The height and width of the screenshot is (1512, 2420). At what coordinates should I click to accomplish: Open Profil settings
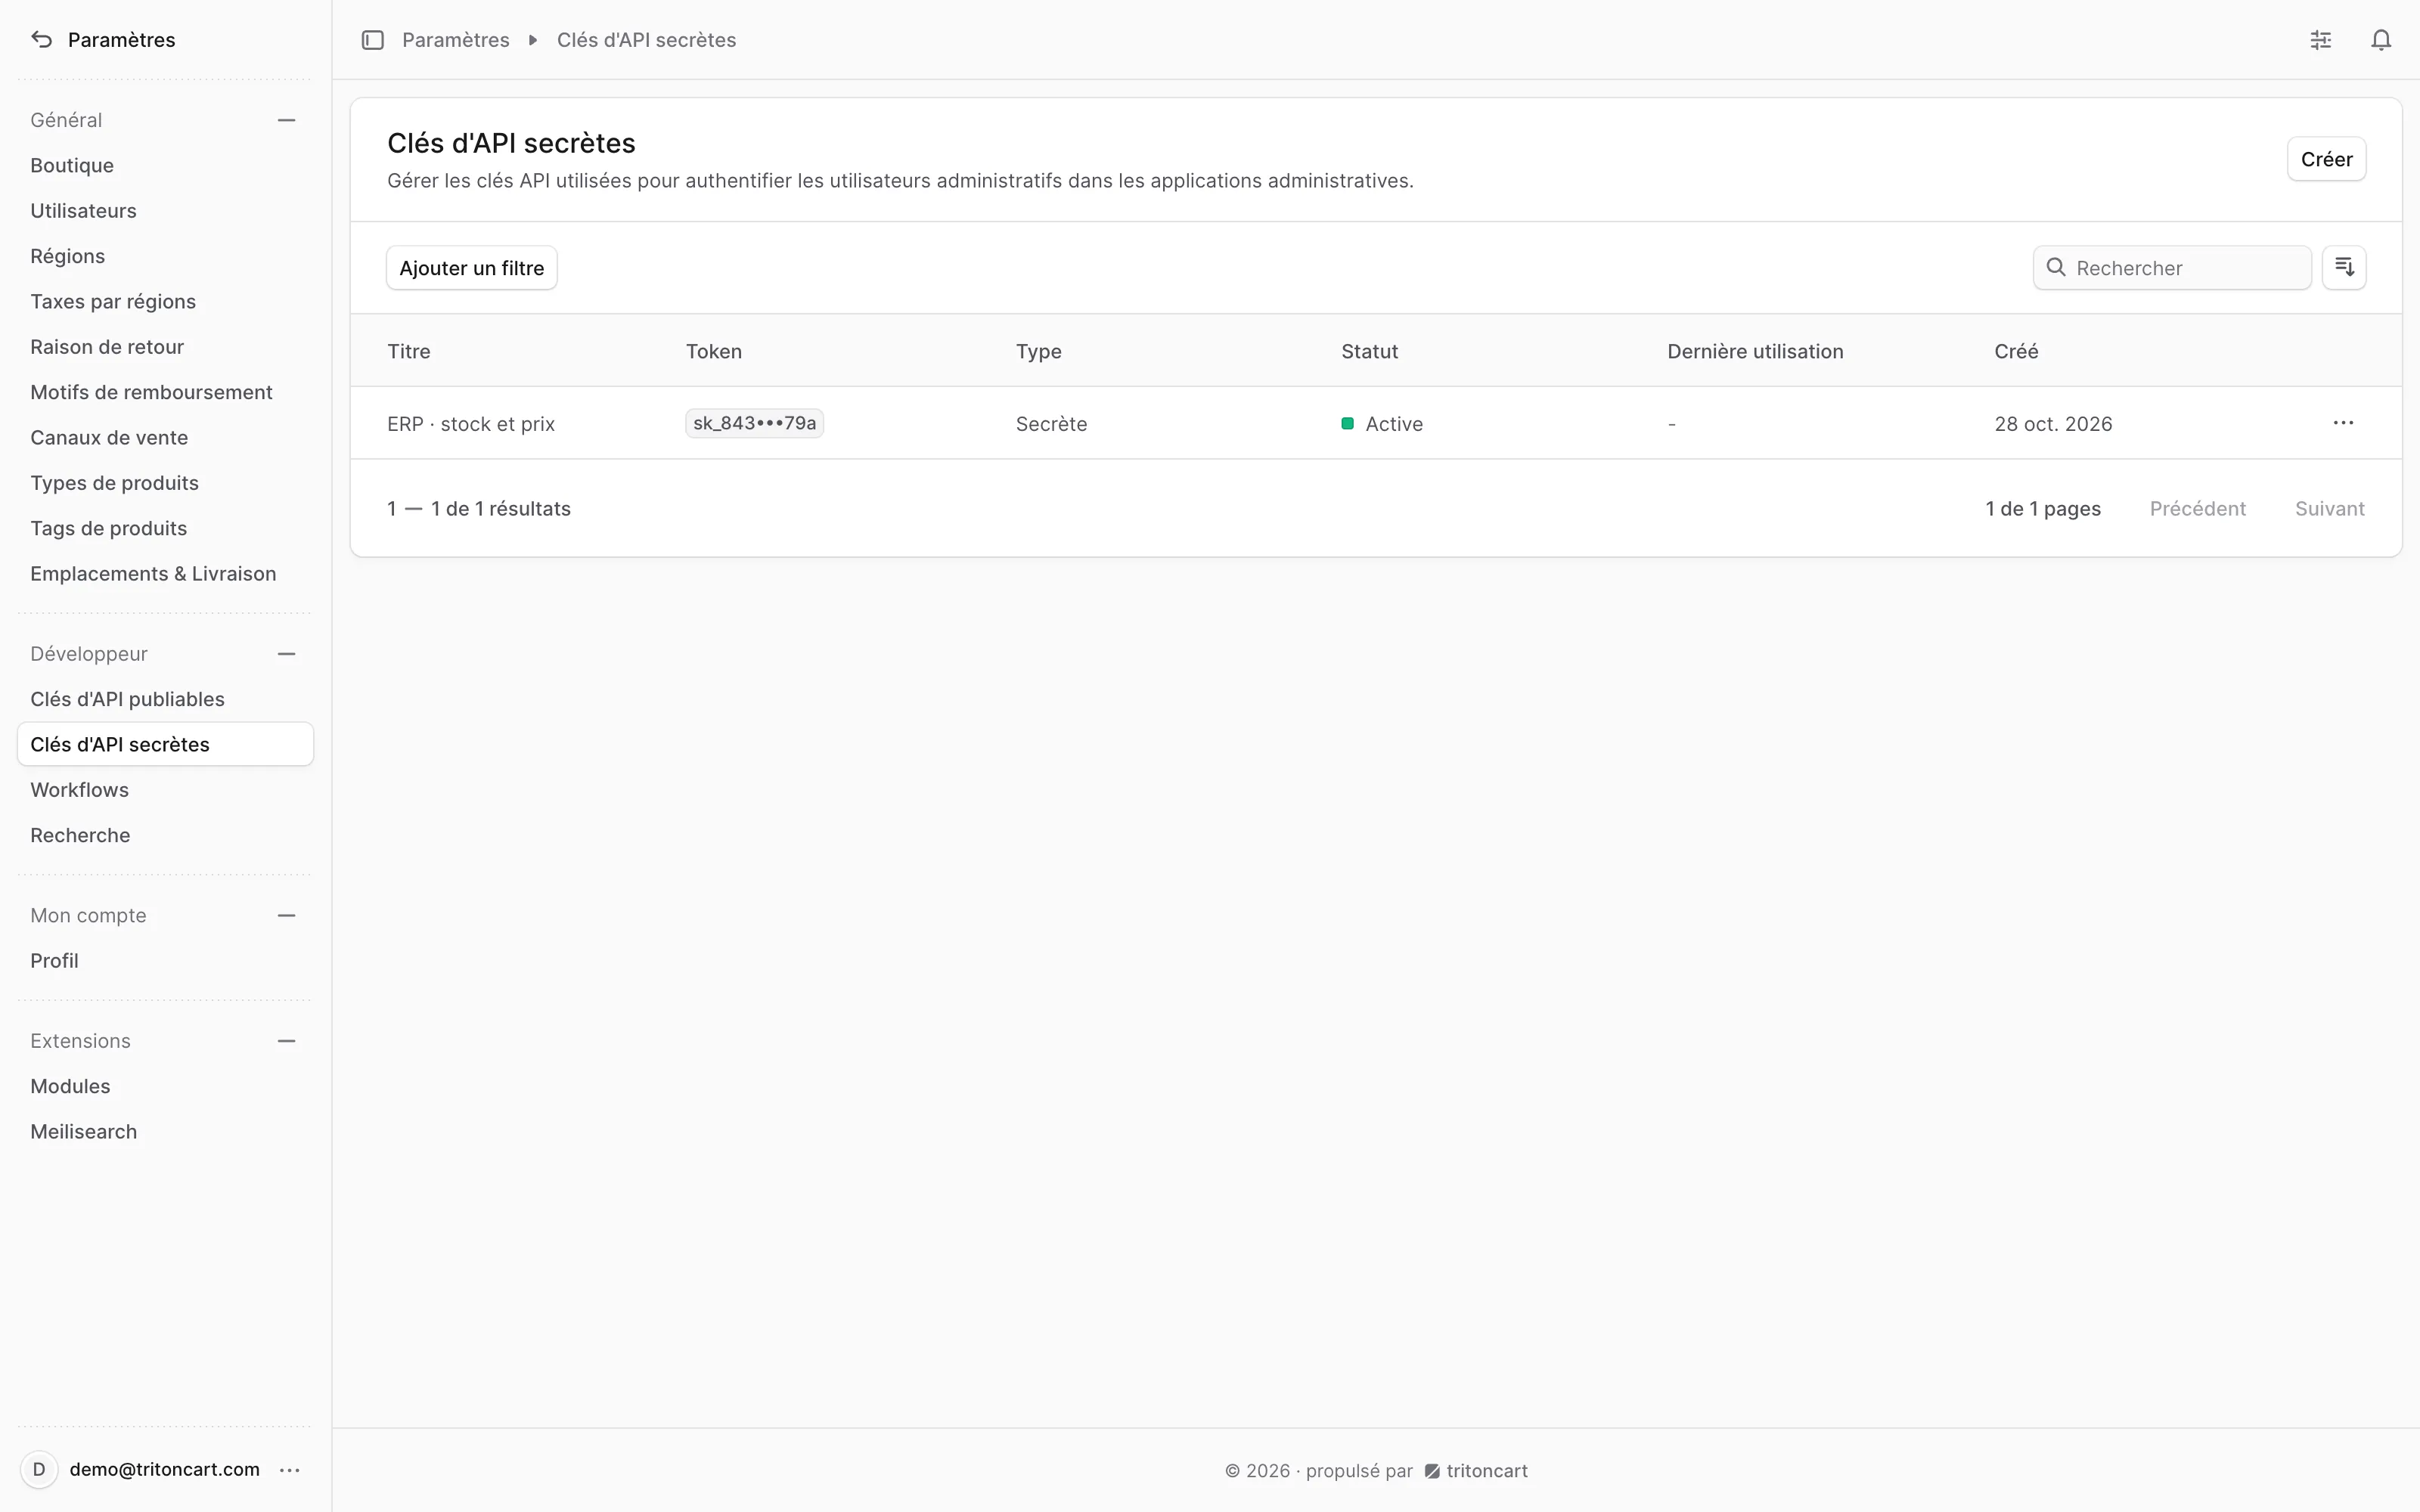point(165,960)
